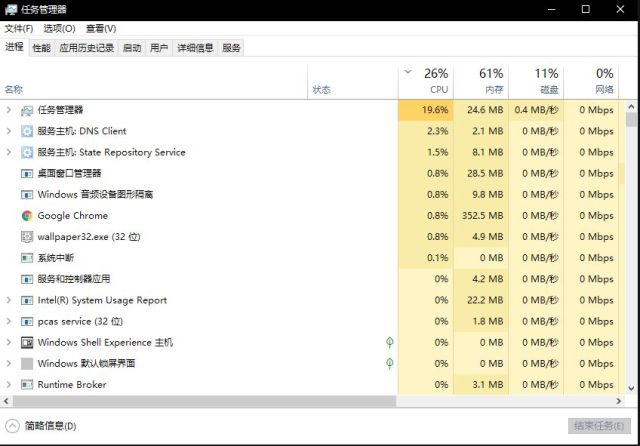Switch to the 用户 tab

(159, 48)
